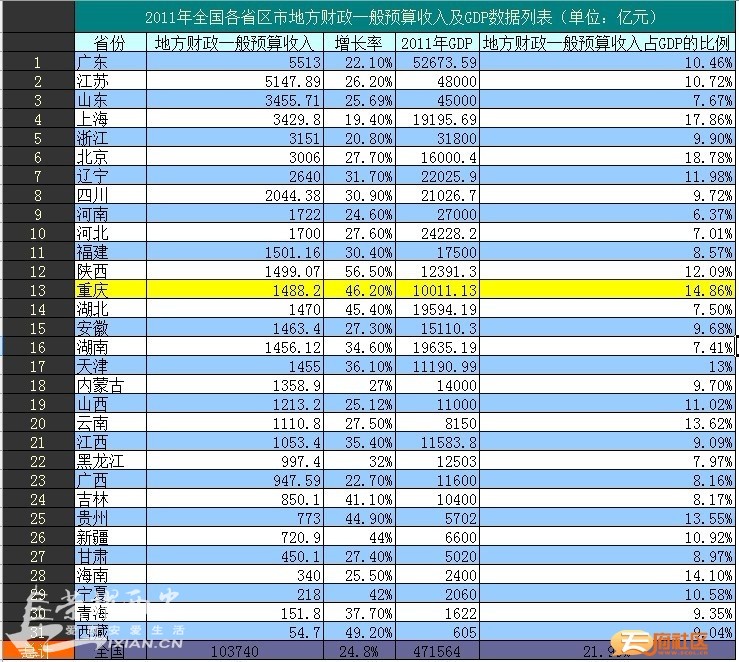Select 广东 revenue cell showing 5513

click(234, 63)
